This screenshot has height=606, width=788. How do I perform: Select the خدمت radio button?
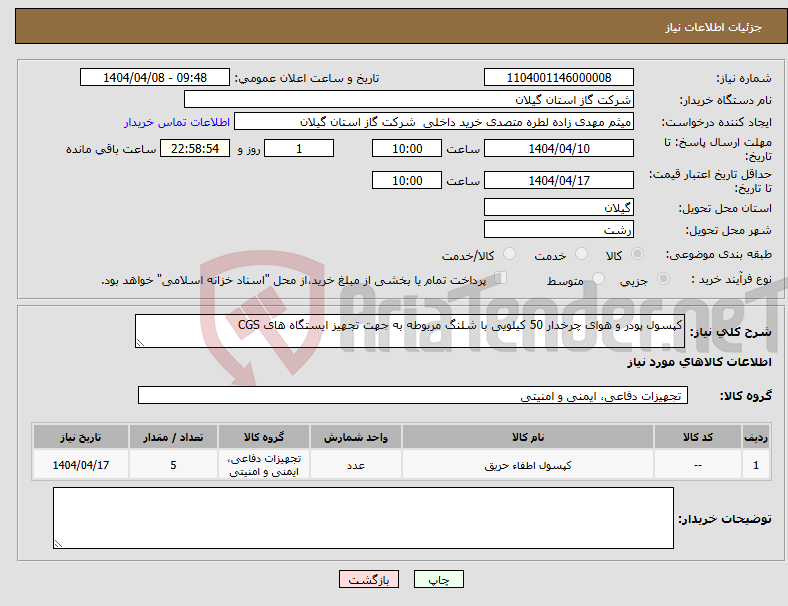[581, 254]
